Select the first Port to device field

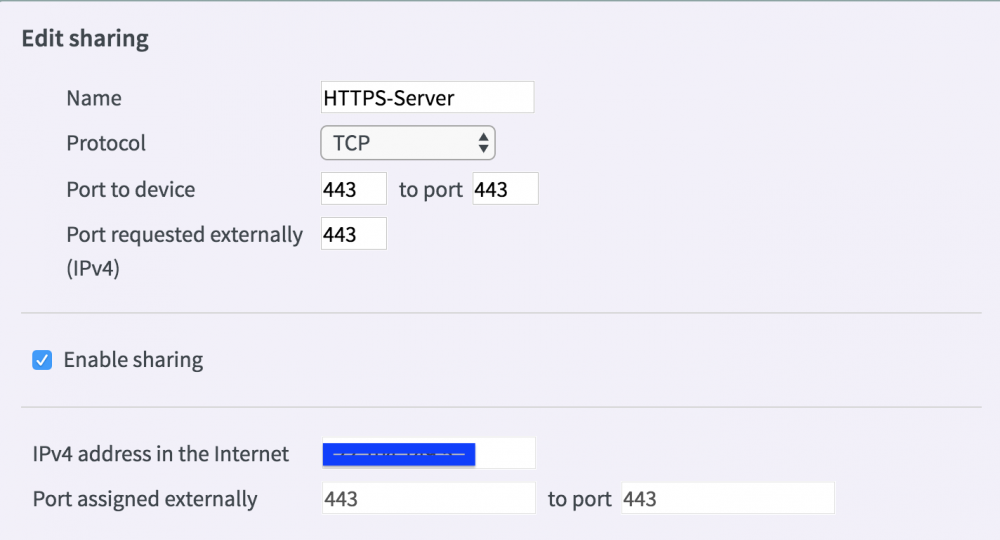353,189
